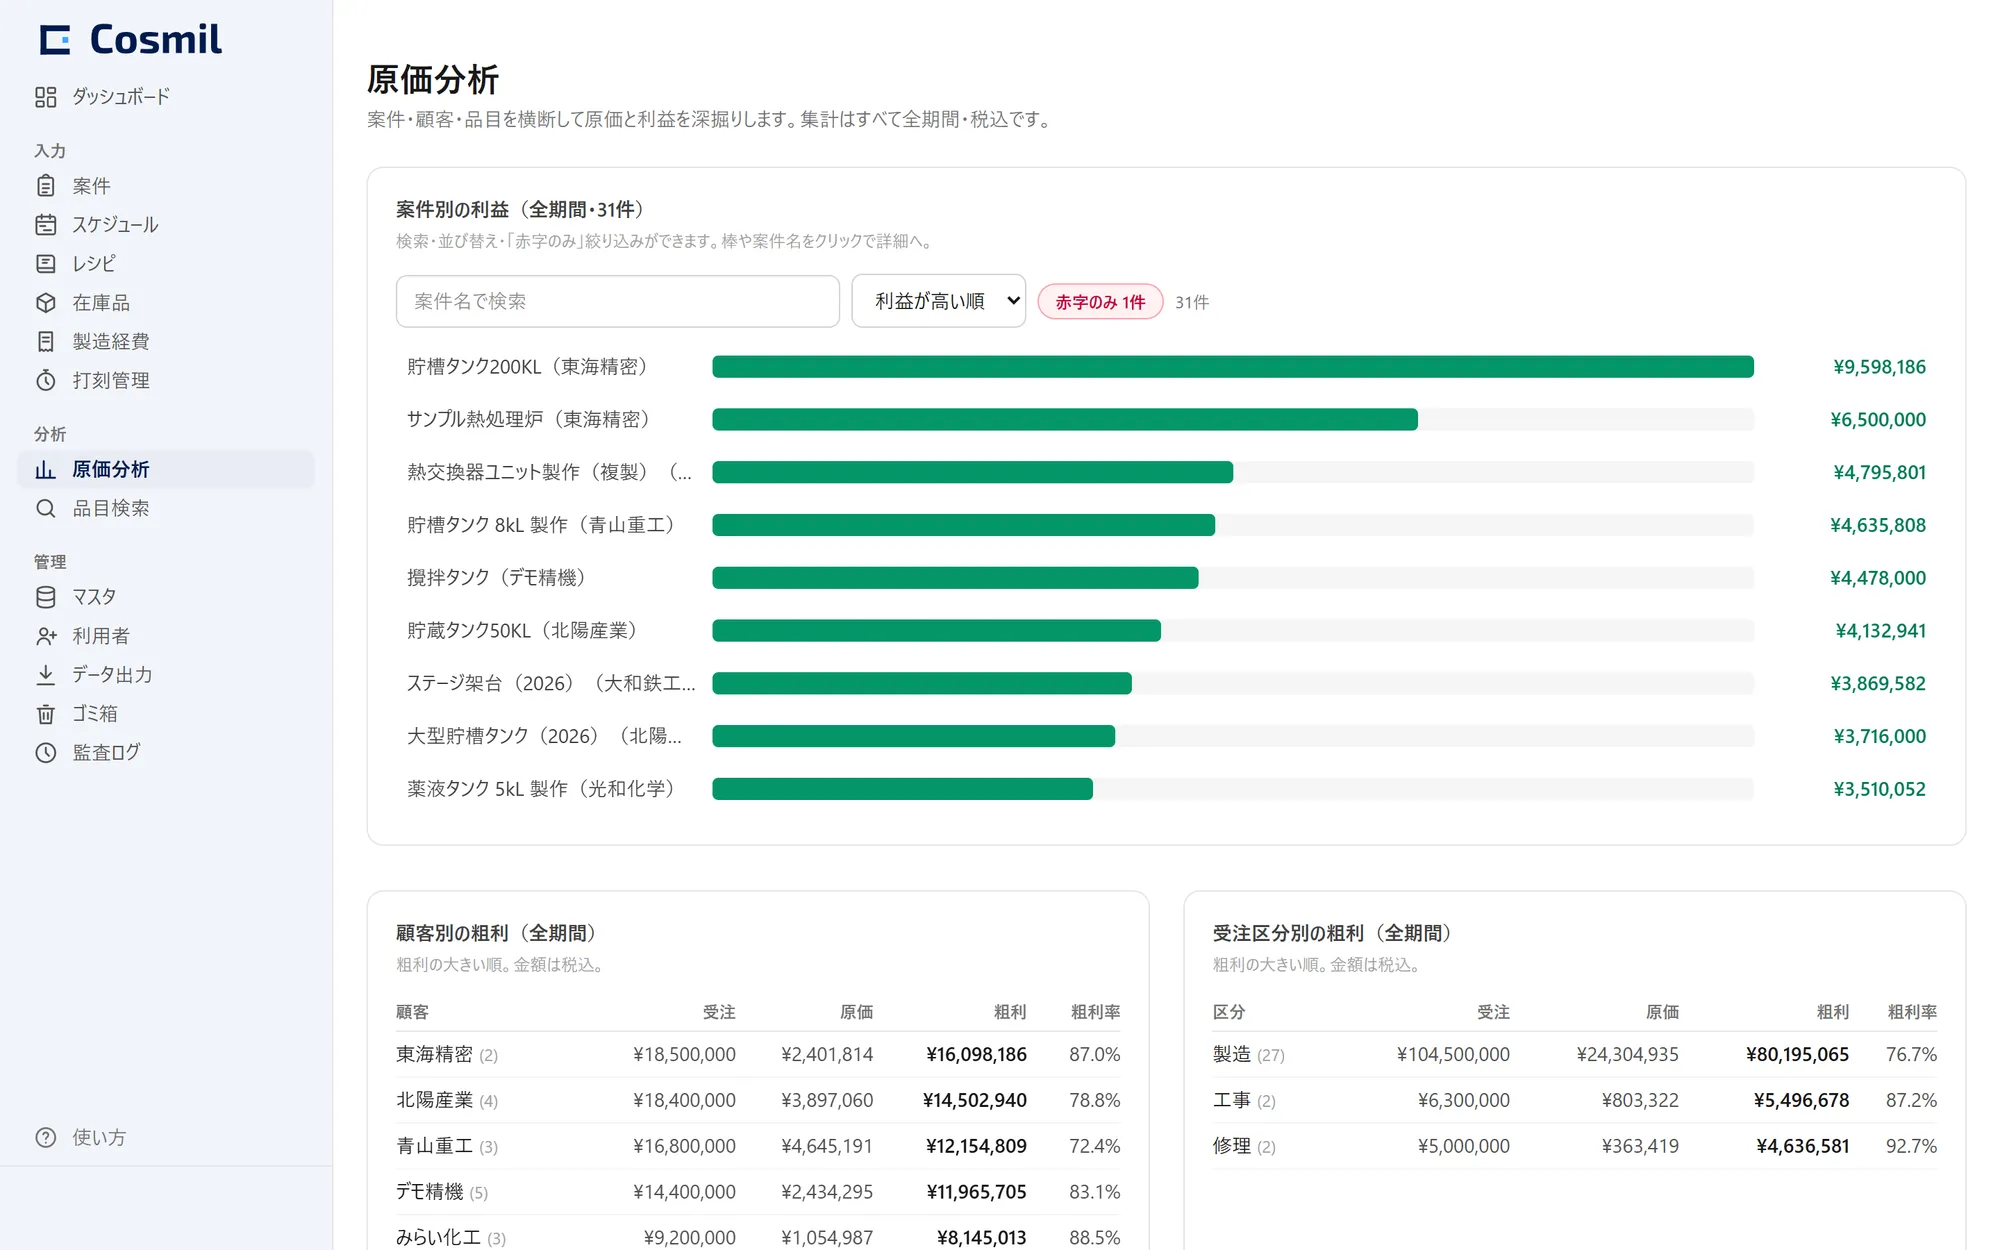Open project 貯蔵タンク50KL（北陽産業）
The image size is (2000, 1250).
523,631
